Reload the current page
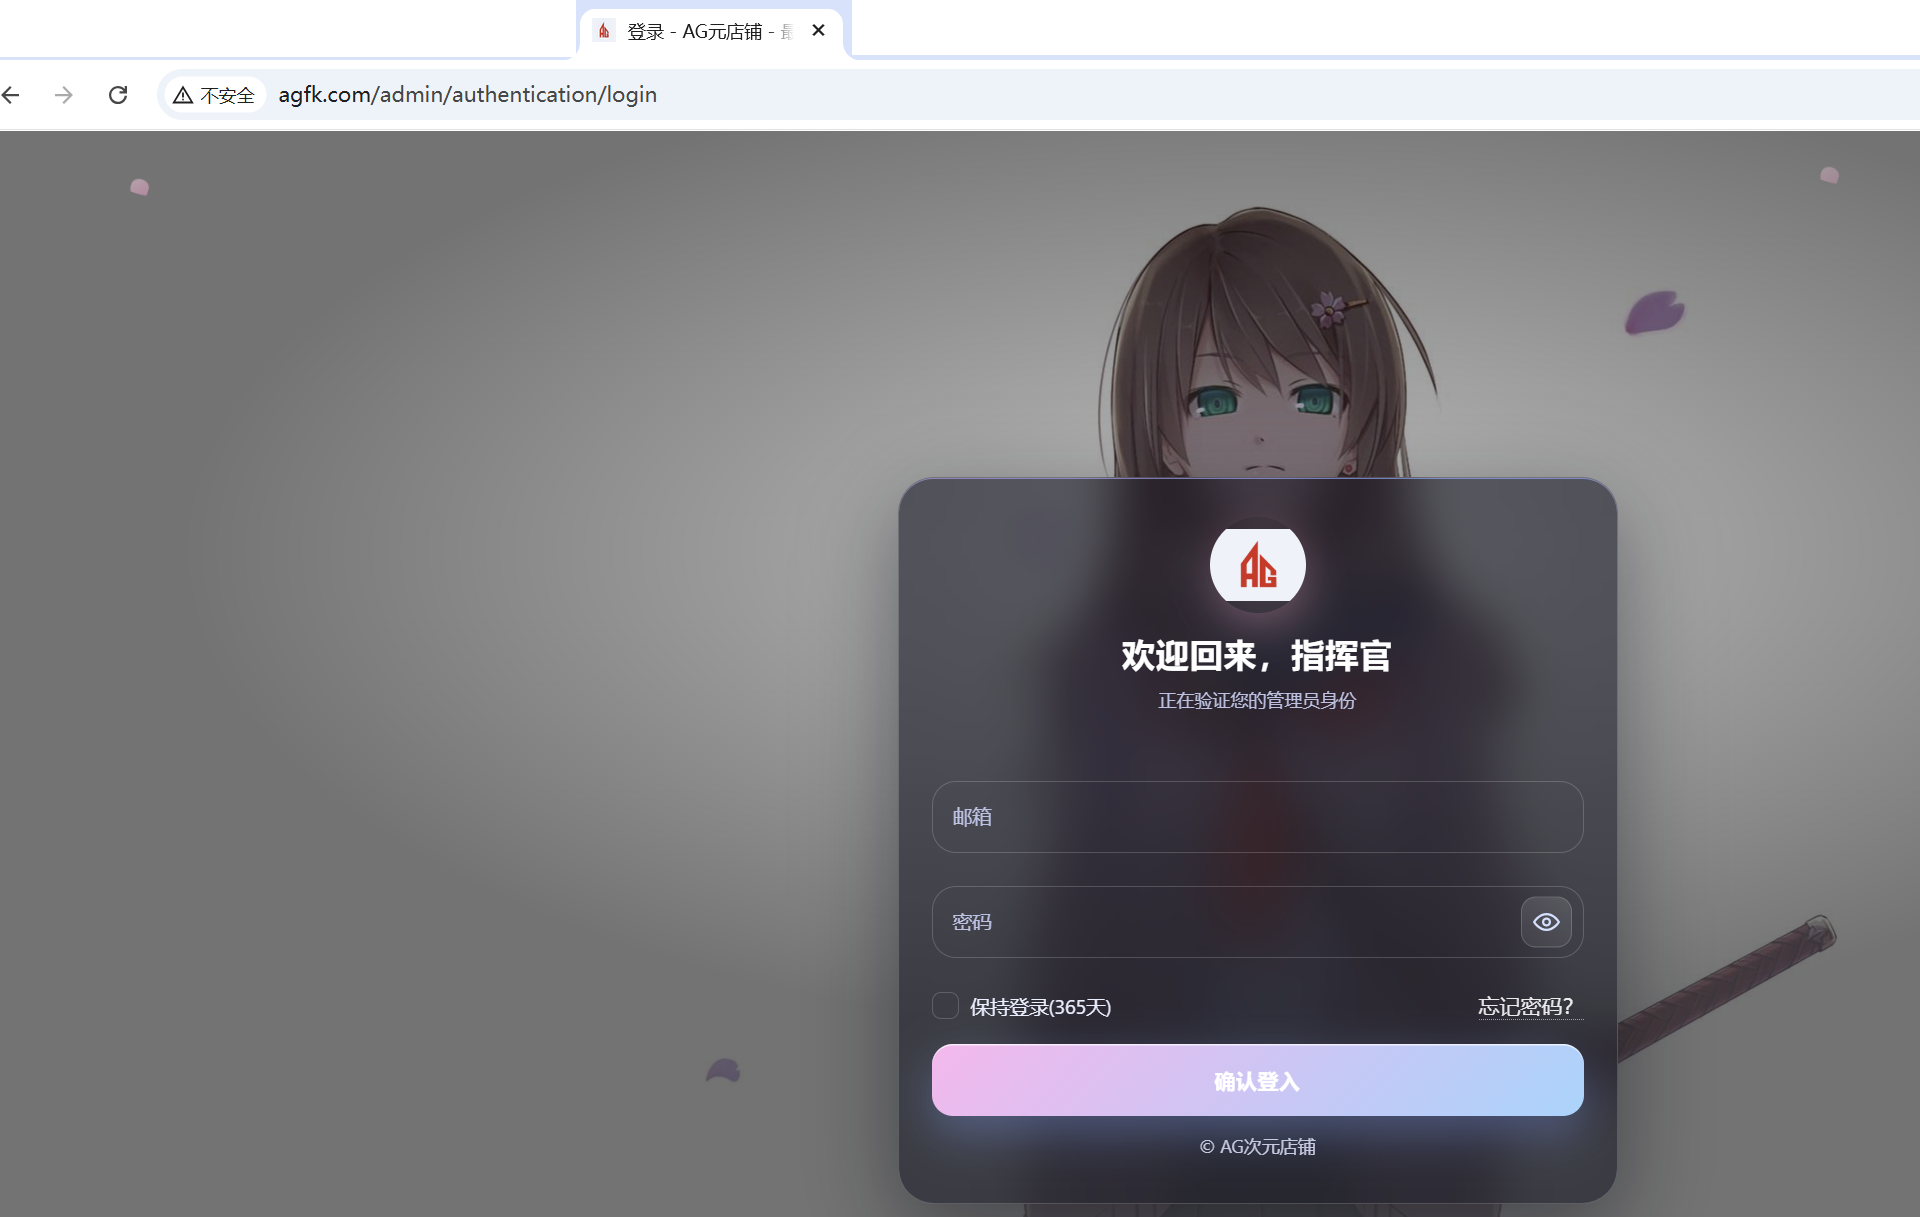Screen dimensions: 1920x1217 point(117,94)
